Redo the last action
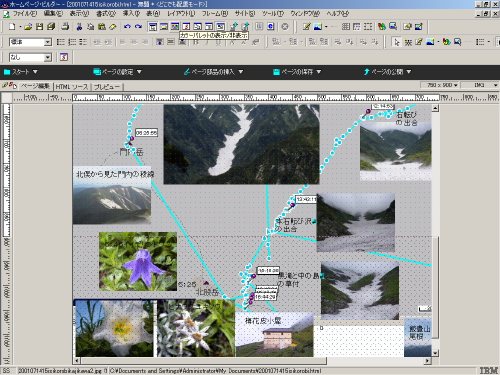 click(x=138, y=27)
